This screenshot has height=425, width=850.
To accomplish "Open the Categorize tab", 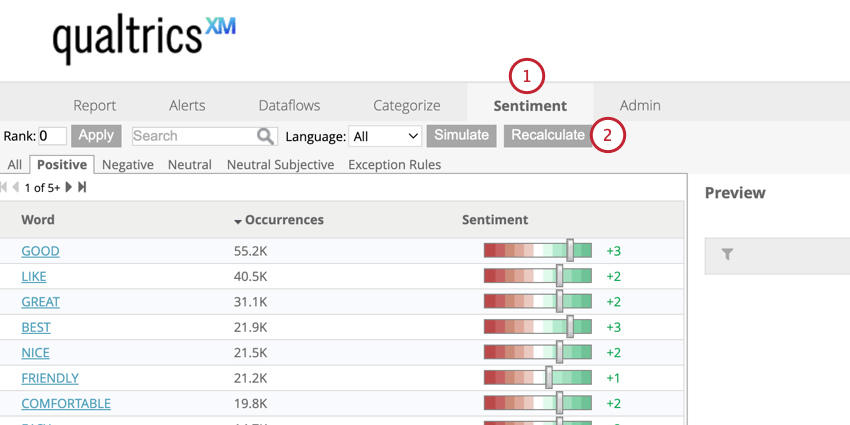I will click(x=406, y=105).
